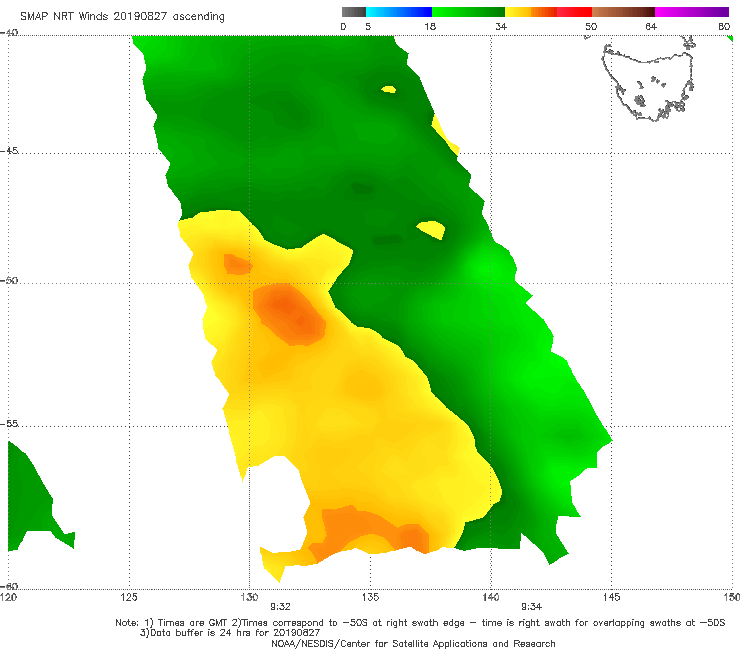Click the '140' longitude axis label
Viewport: 740px width, 650px height.
(491, 597)
